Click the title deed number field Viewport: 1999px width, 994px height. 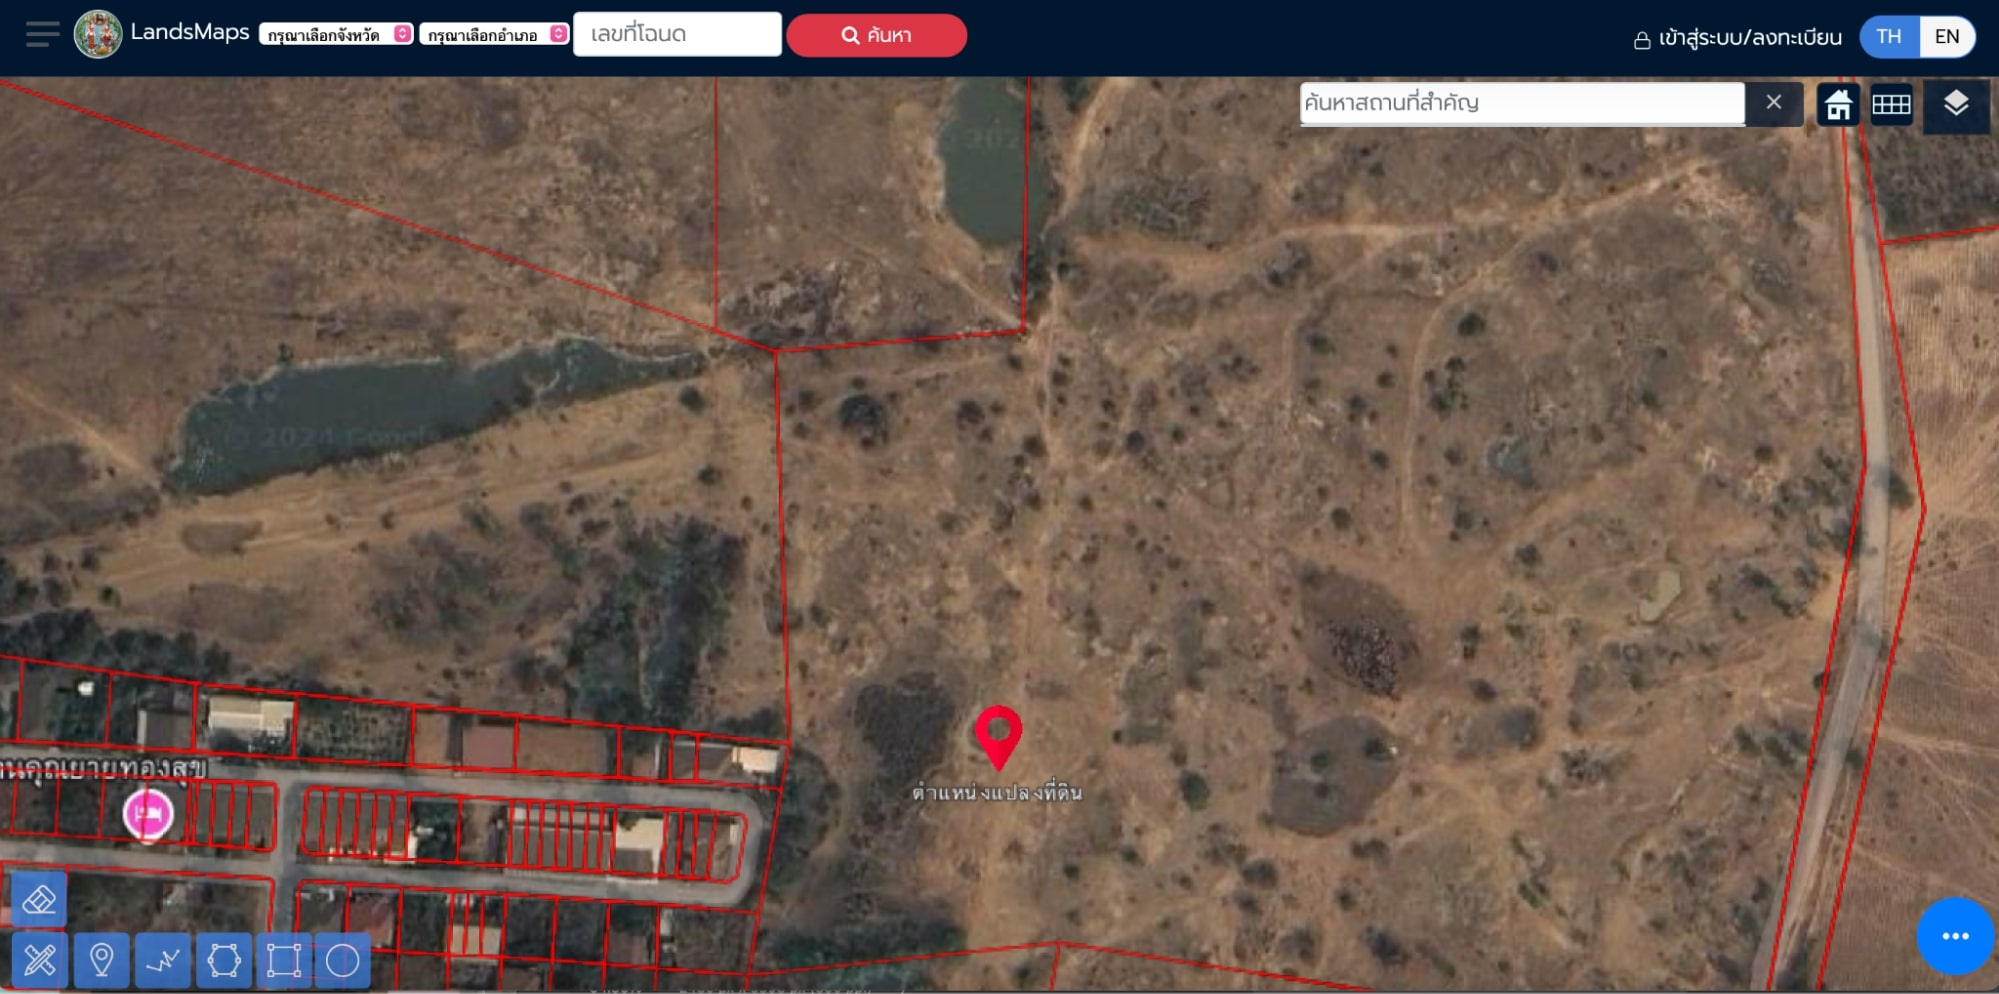point(677,35)
